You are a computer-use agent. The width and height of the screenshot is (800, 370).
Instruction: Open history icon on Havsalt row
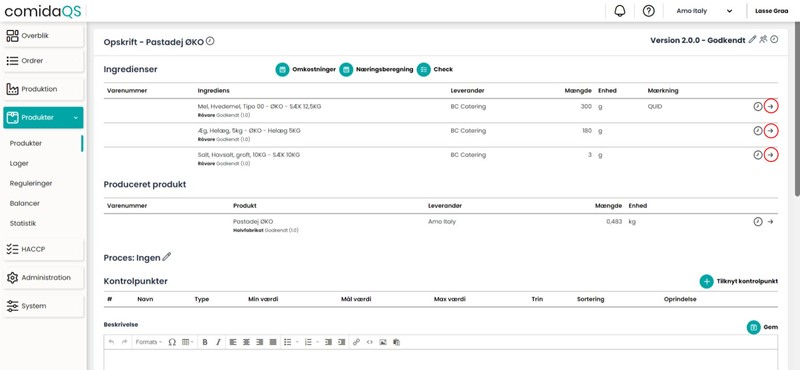pyautogui.click(x=758, y=155)
